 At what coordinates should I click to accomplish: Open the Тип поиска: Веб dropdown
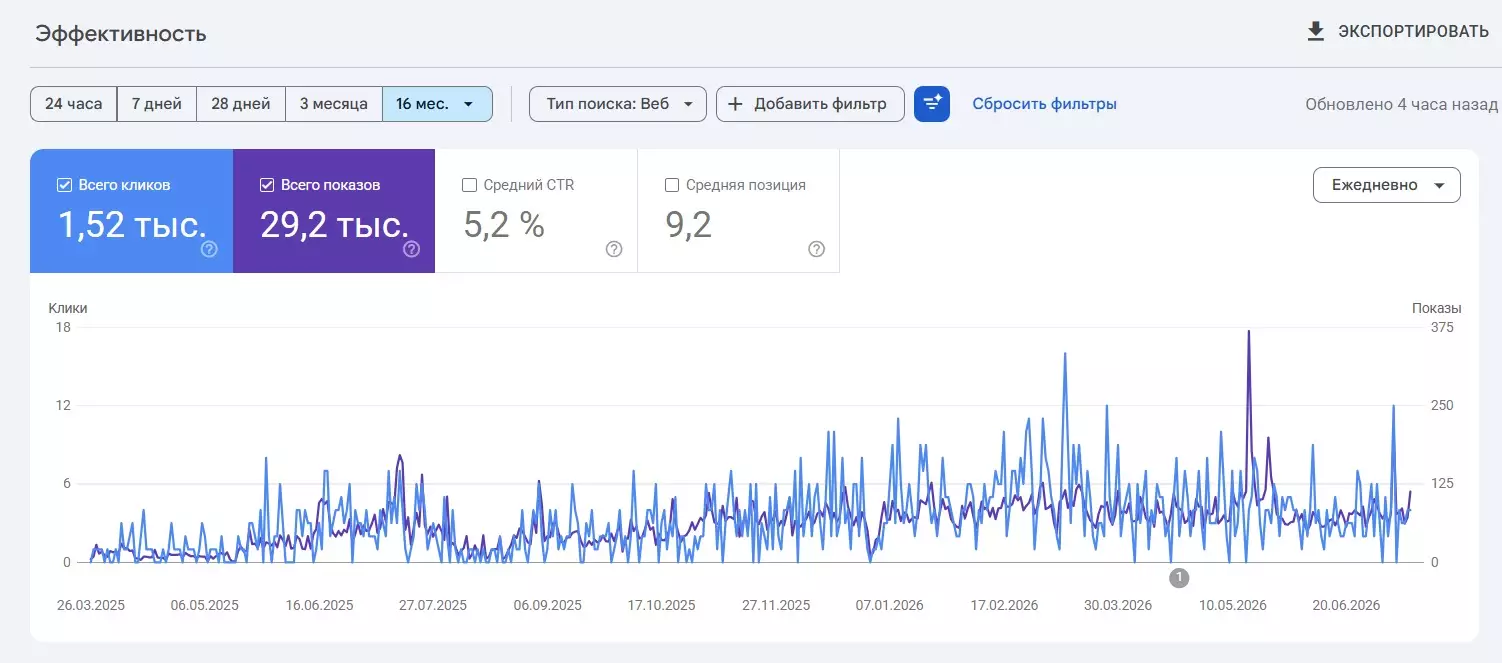pos(618,104)
